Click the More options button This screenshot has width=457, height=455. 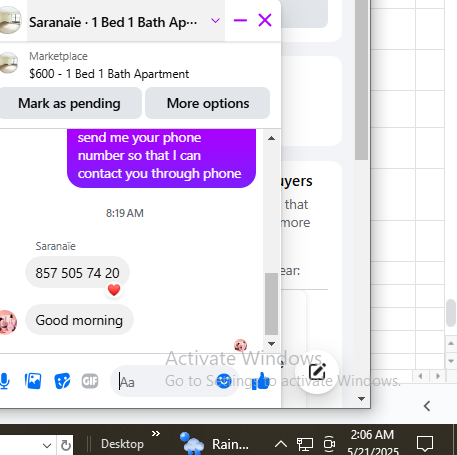tap(208, 103)
